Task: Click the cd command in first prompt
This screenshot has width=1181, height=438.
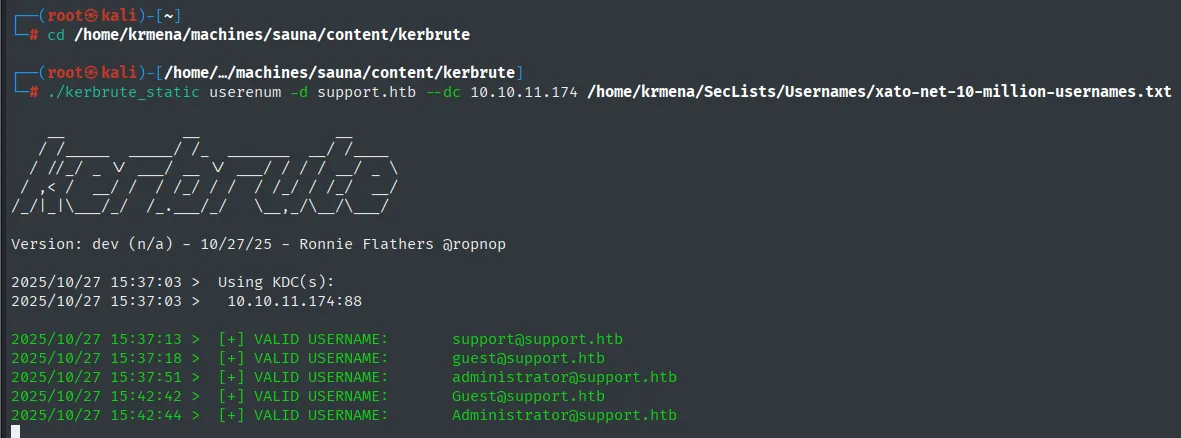Action: click(56, 35)
